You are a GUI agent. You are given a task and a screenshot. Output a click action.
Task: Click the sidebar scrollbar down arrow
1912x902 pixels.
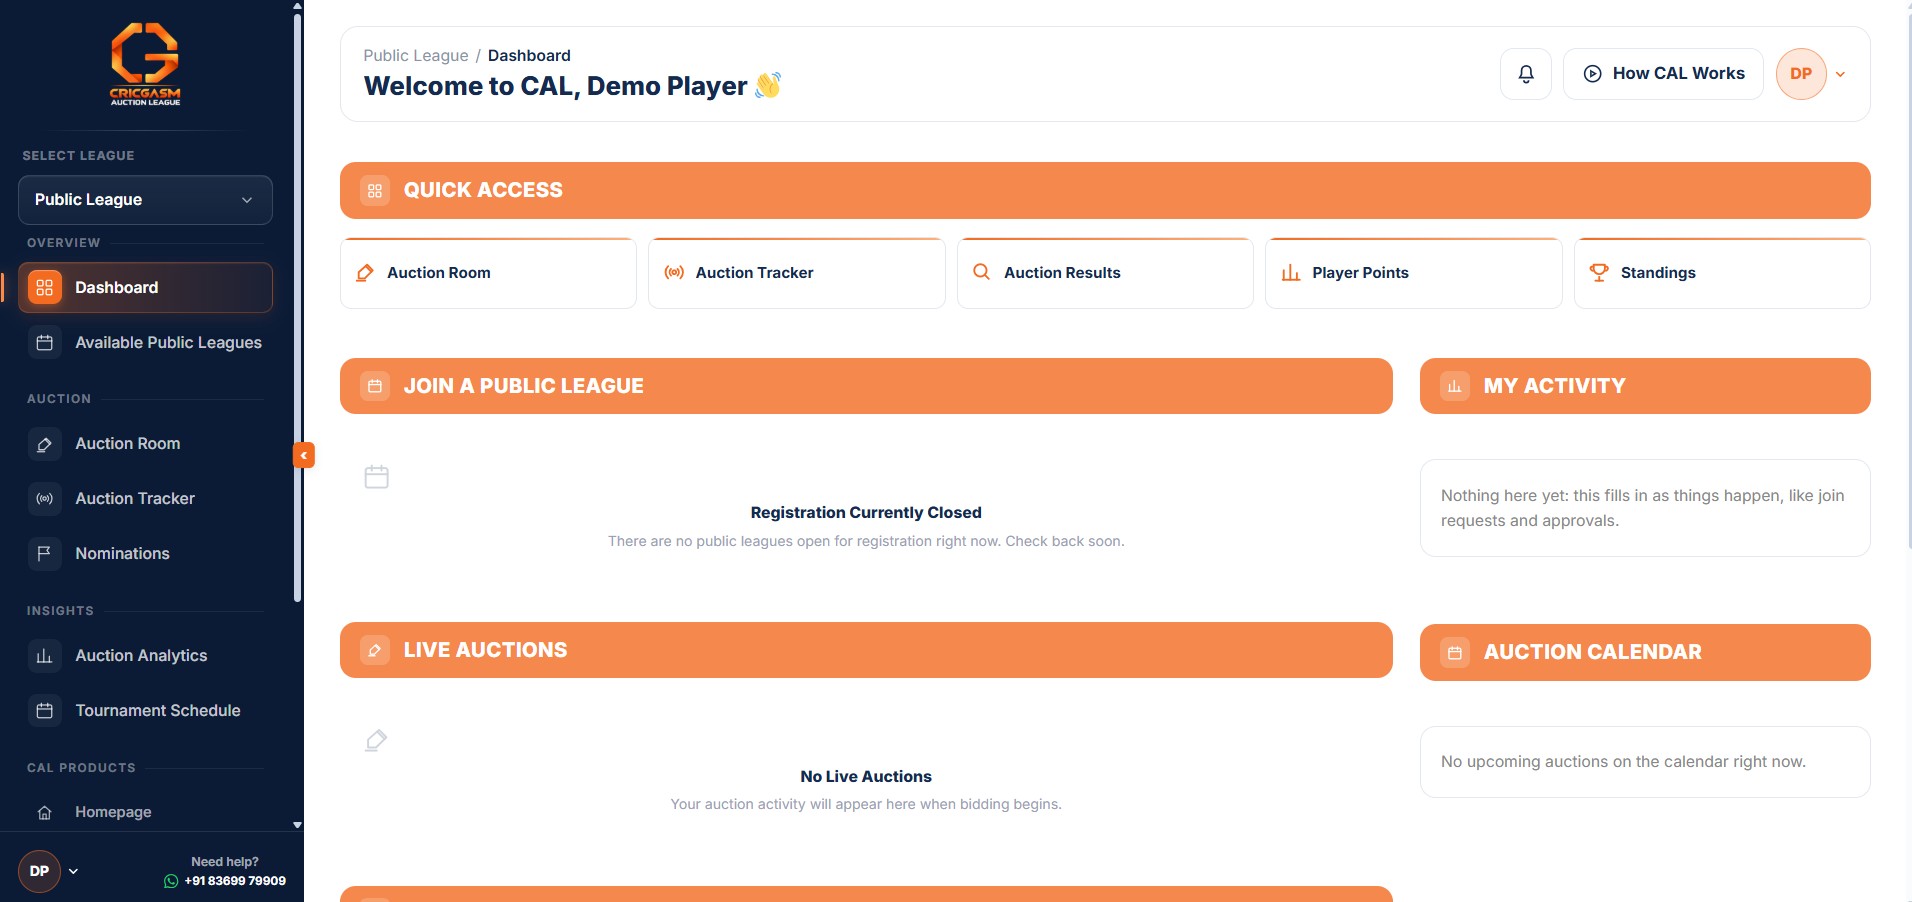pyautogui.click(x=297, y=825)
